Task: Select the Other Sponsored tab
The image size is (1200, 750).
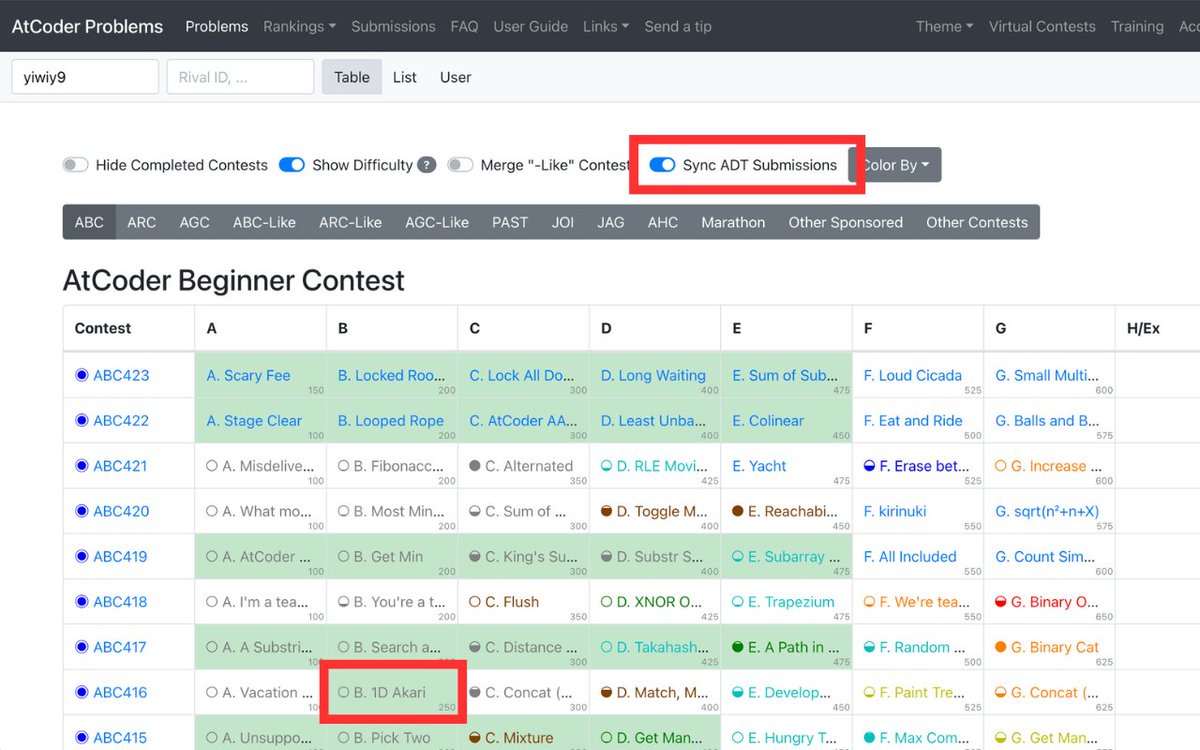Action: click(x=846, y=222)
